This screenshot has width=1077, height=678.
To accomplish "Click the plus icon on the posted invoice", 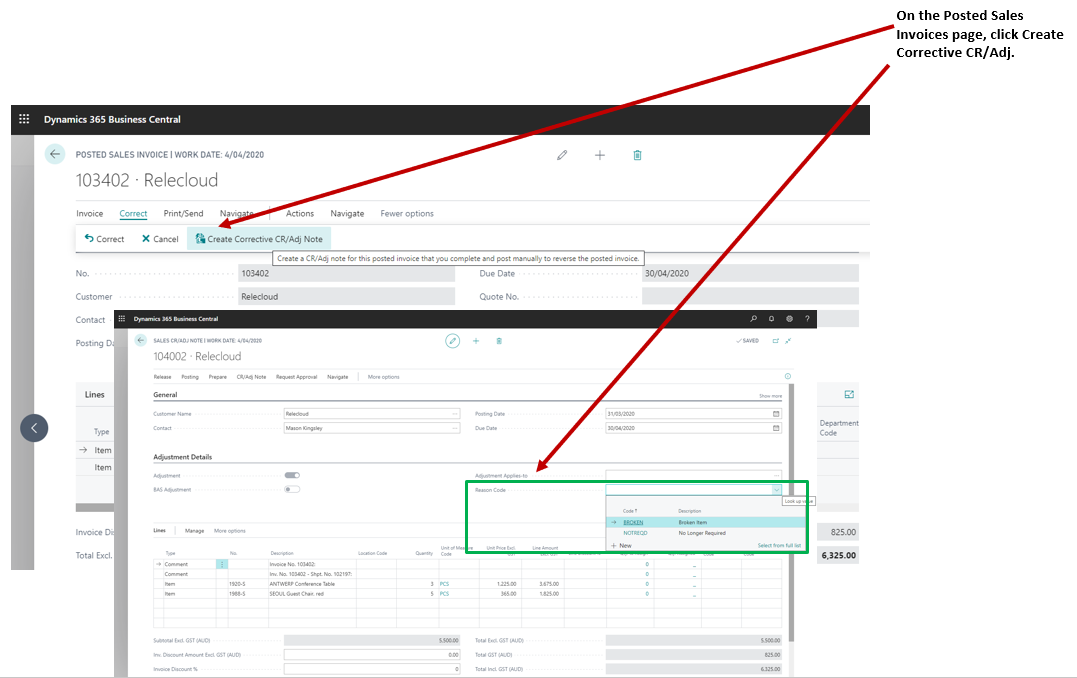I will [600, 155].
